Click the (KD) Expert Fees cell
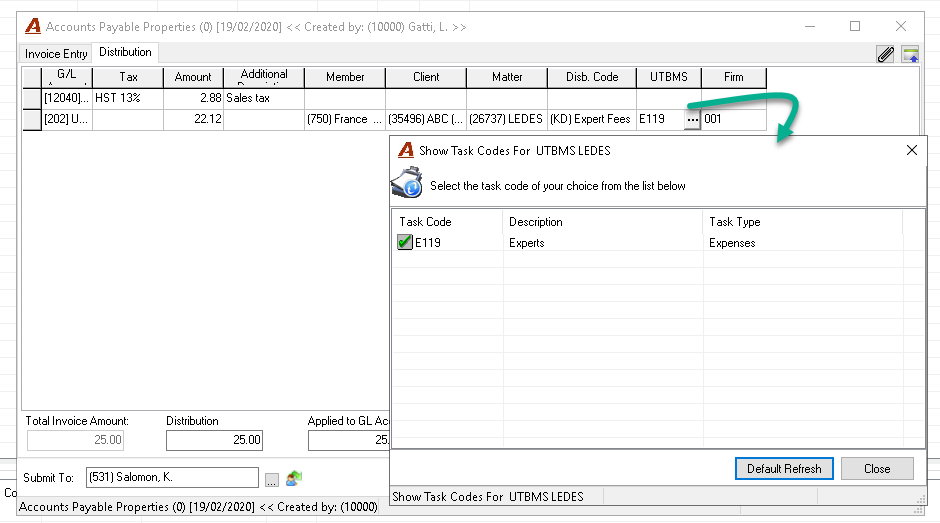Viewport: 940px width, 523px height. tap(591, 119)
